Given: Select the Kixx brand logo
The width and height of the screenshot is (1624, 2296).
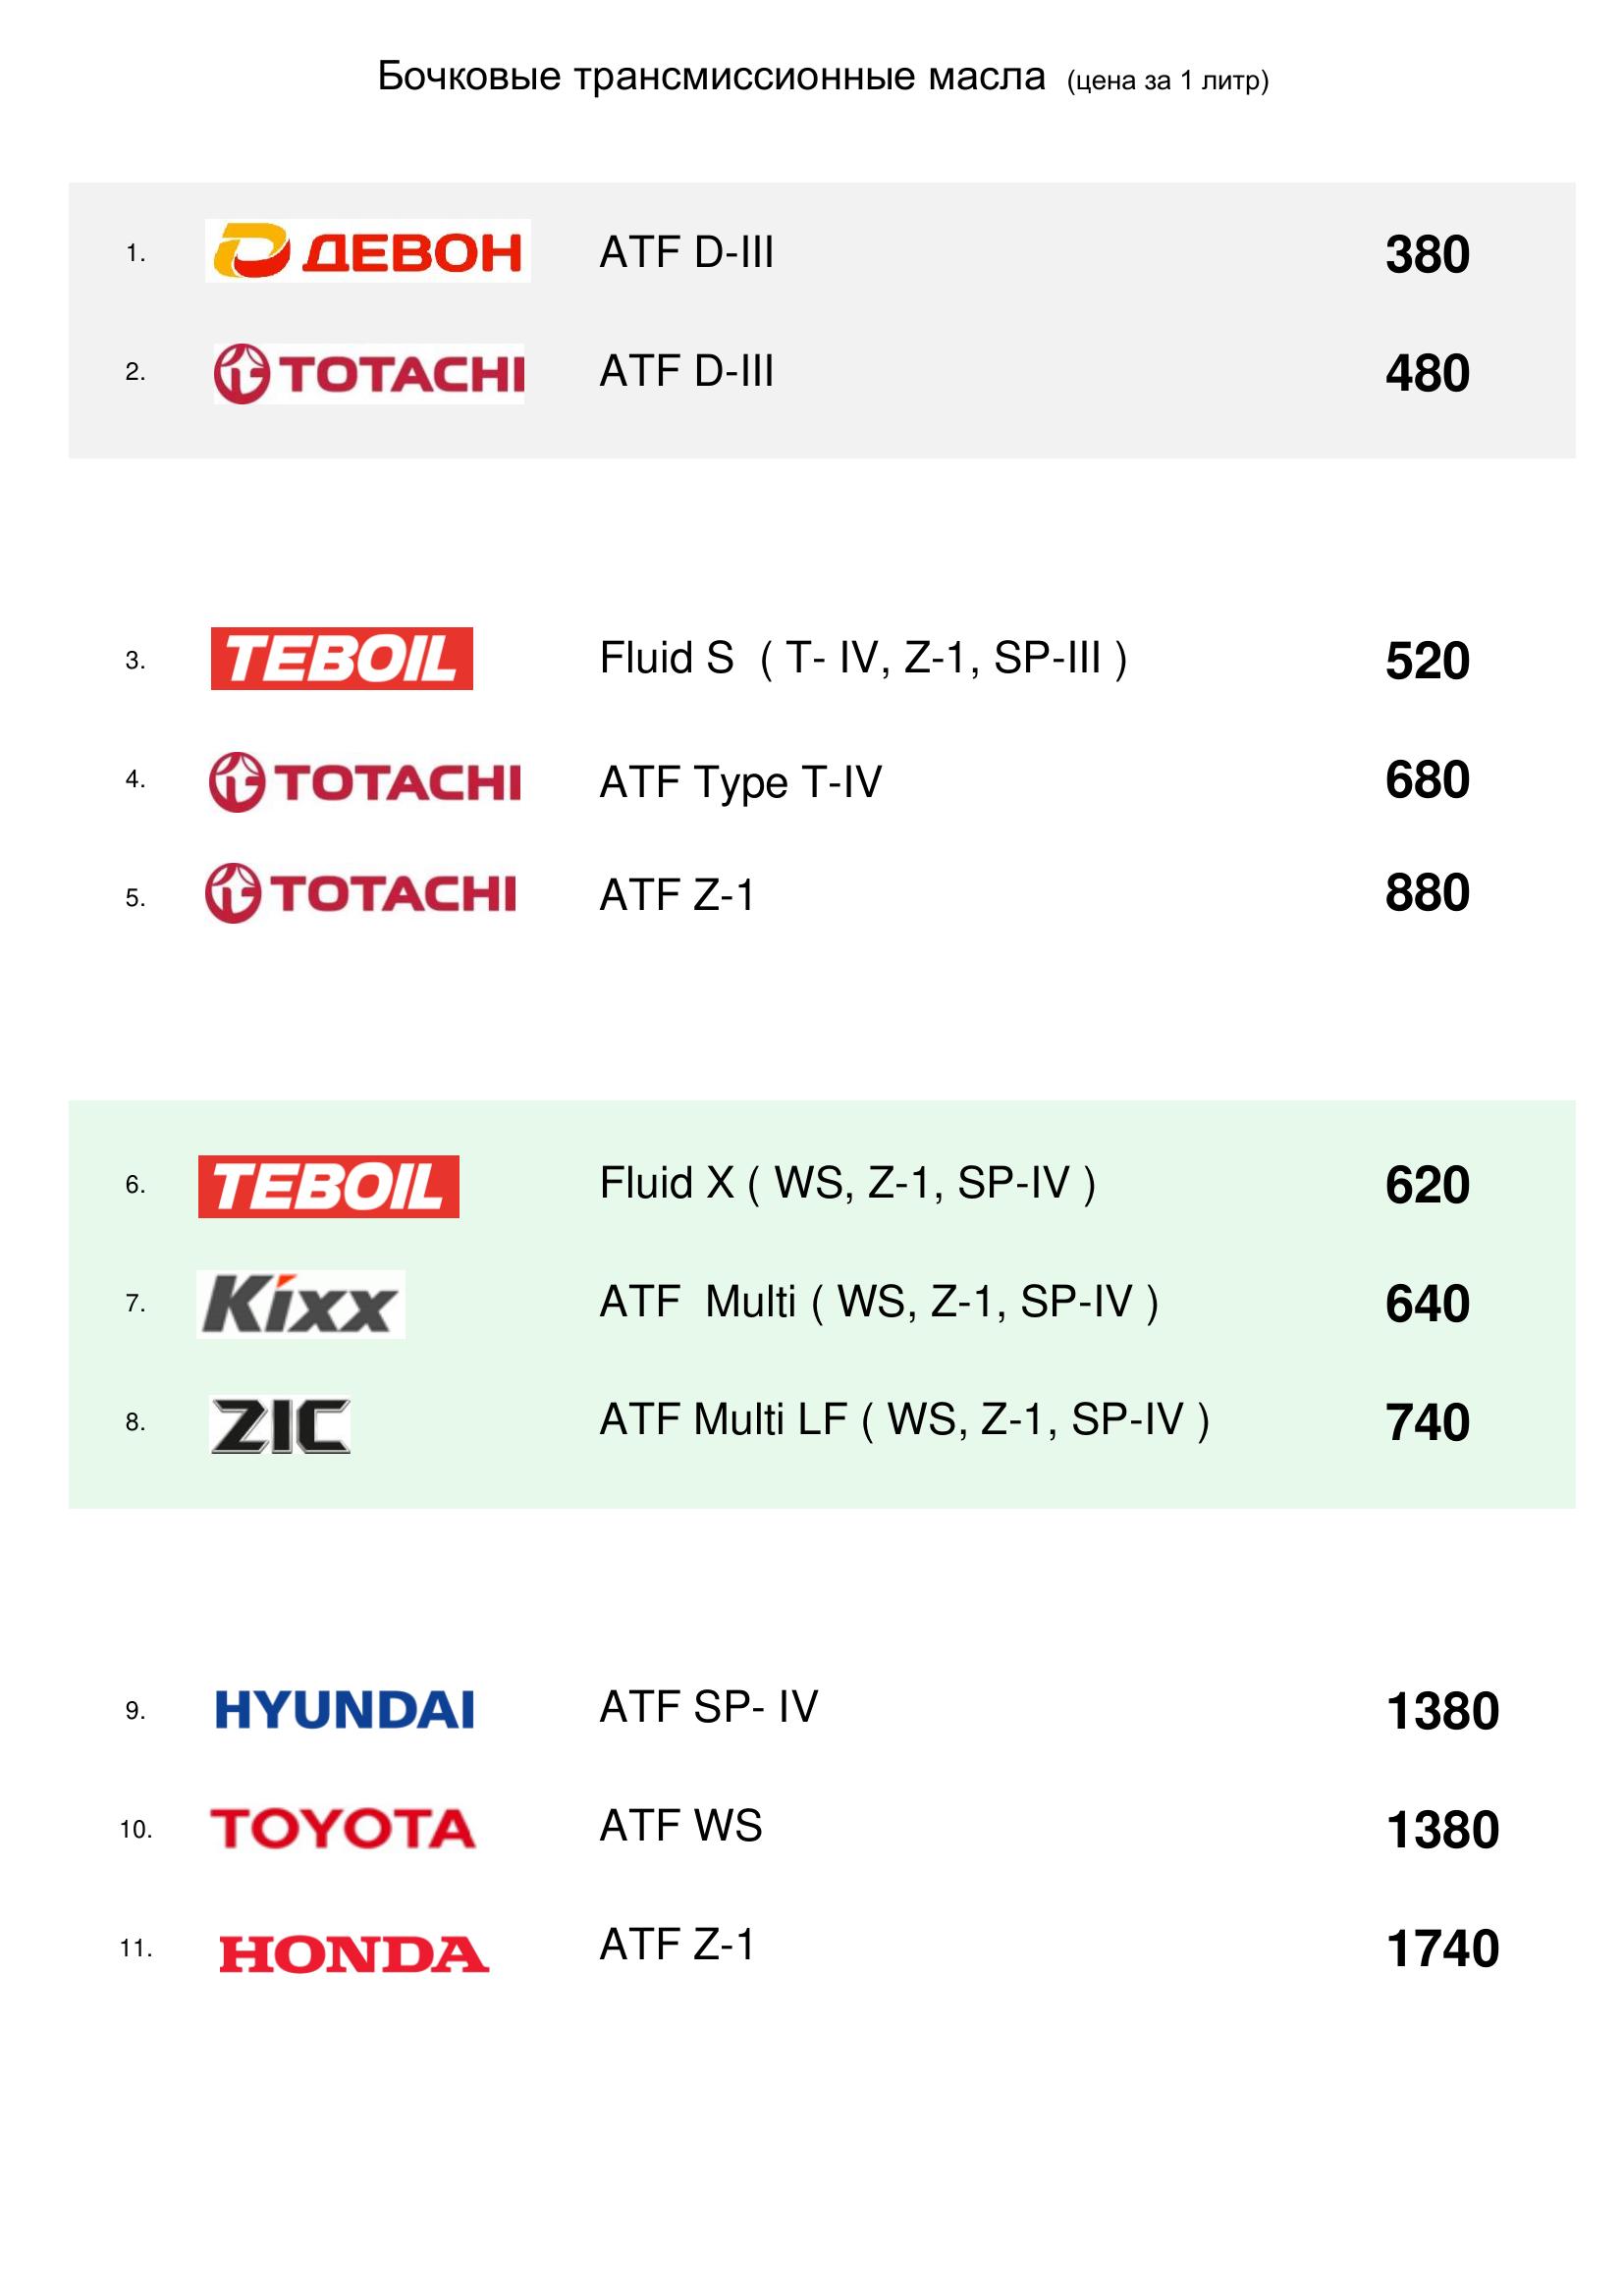Looking at the screenshot, I should click(x=300, y=1304).
